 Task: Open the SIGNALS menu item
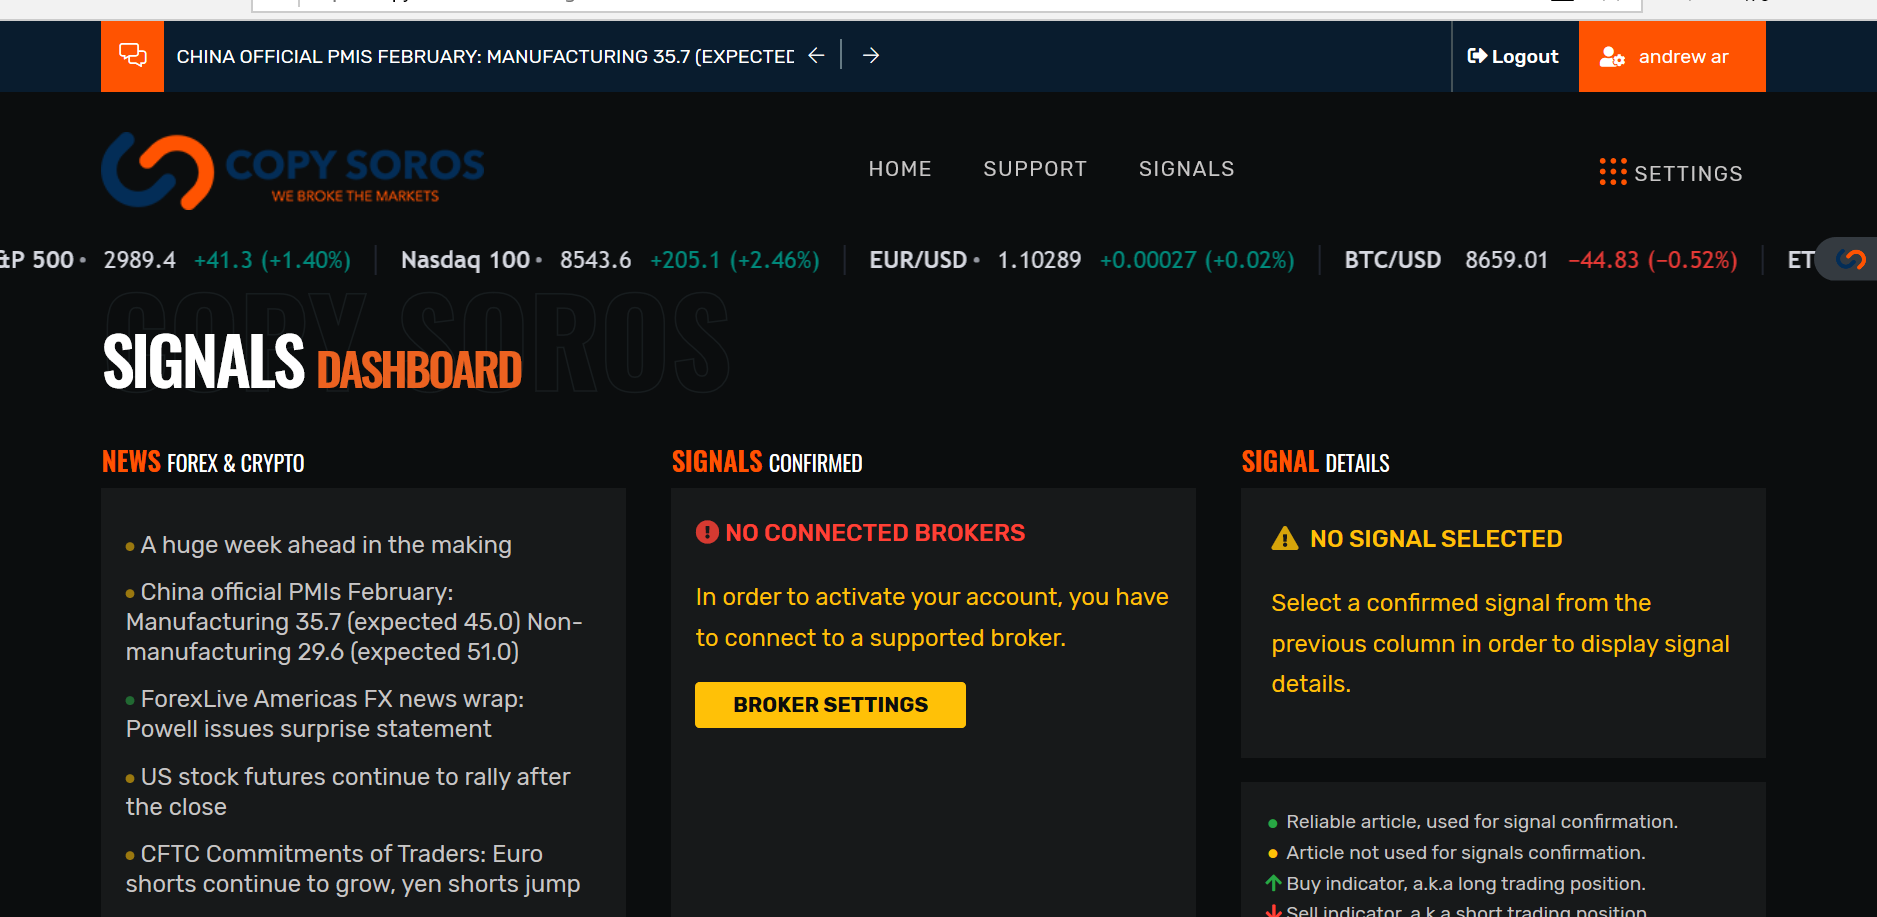coord(1187,169)
